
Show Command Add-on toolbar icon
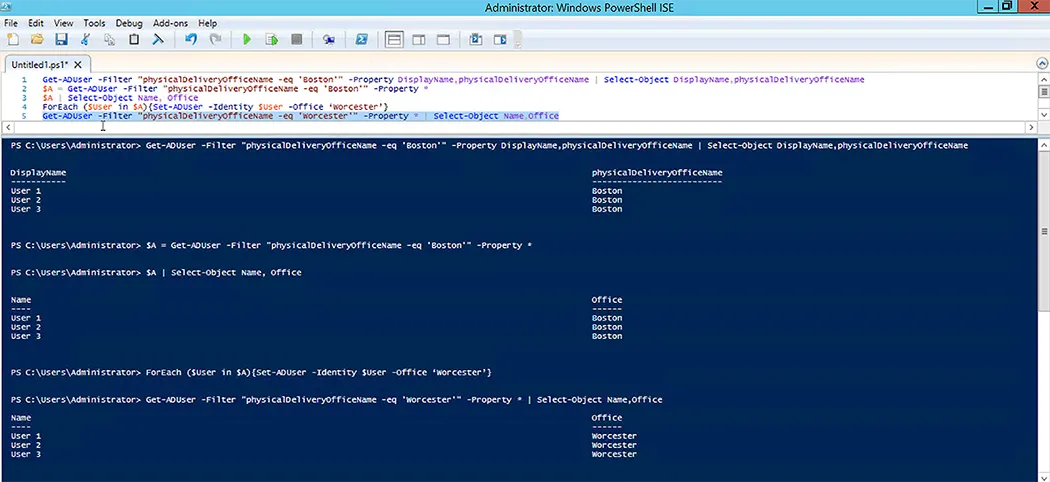point(500,39)
